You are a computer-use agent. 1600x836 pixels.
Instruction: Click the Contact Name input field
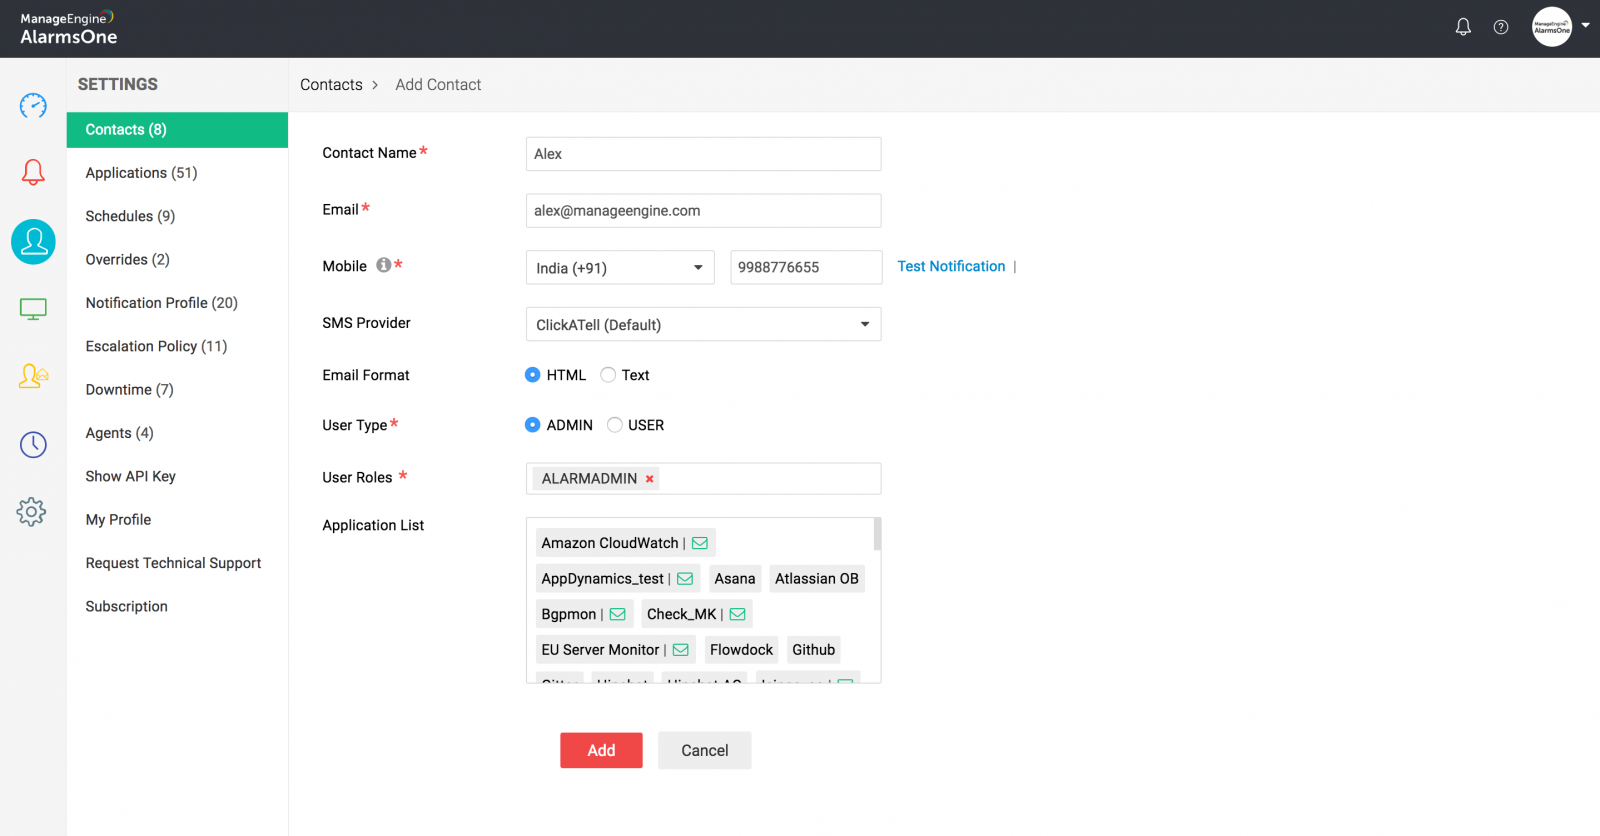[x=703, y=154]
